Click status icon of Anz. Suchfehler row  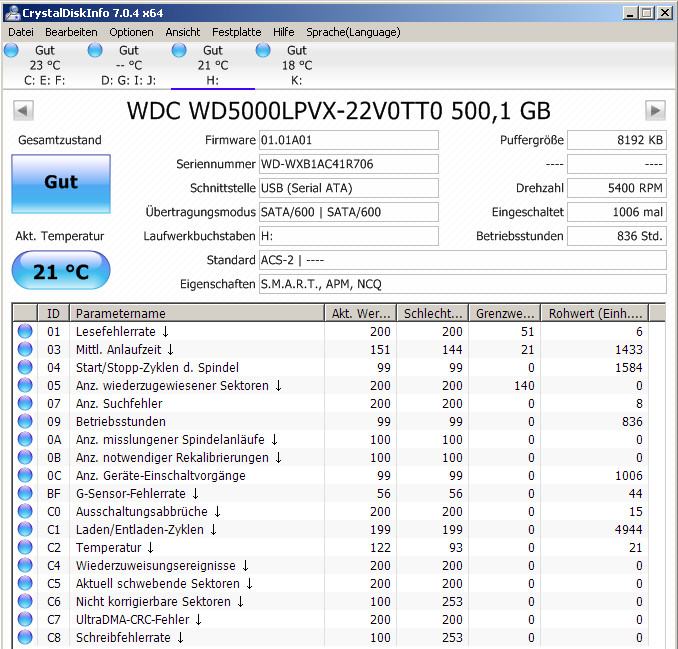[25, 403]
